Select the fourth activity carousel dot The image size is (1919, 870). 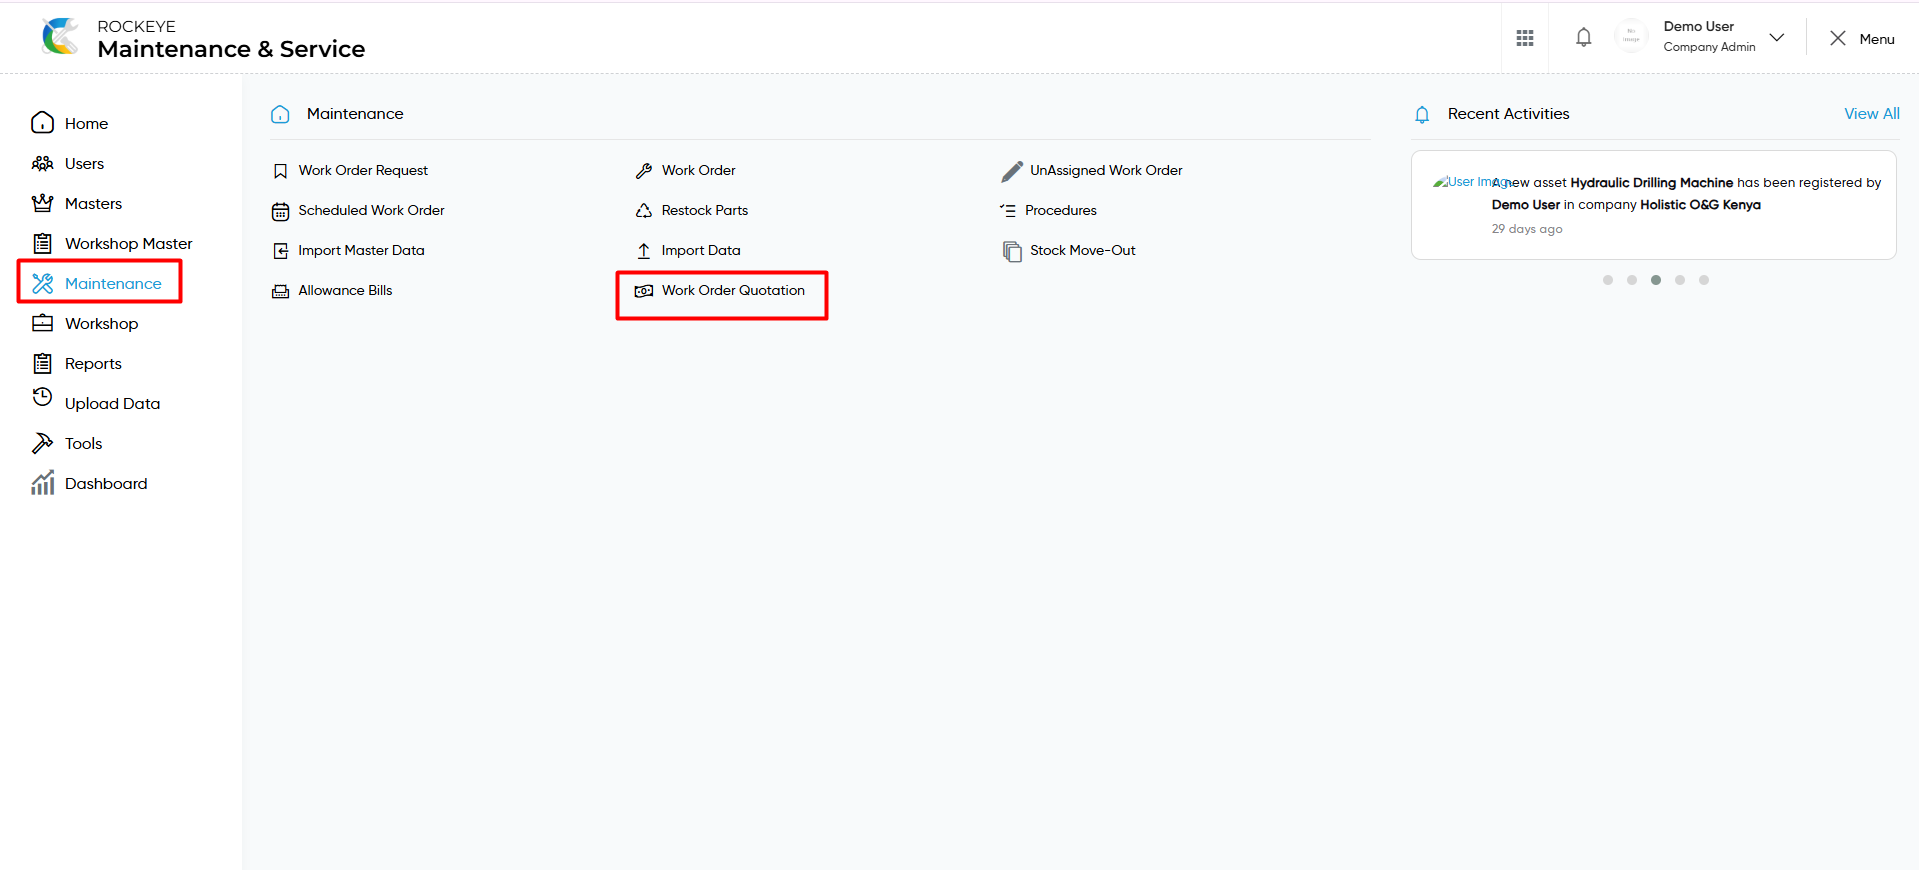1680,280
